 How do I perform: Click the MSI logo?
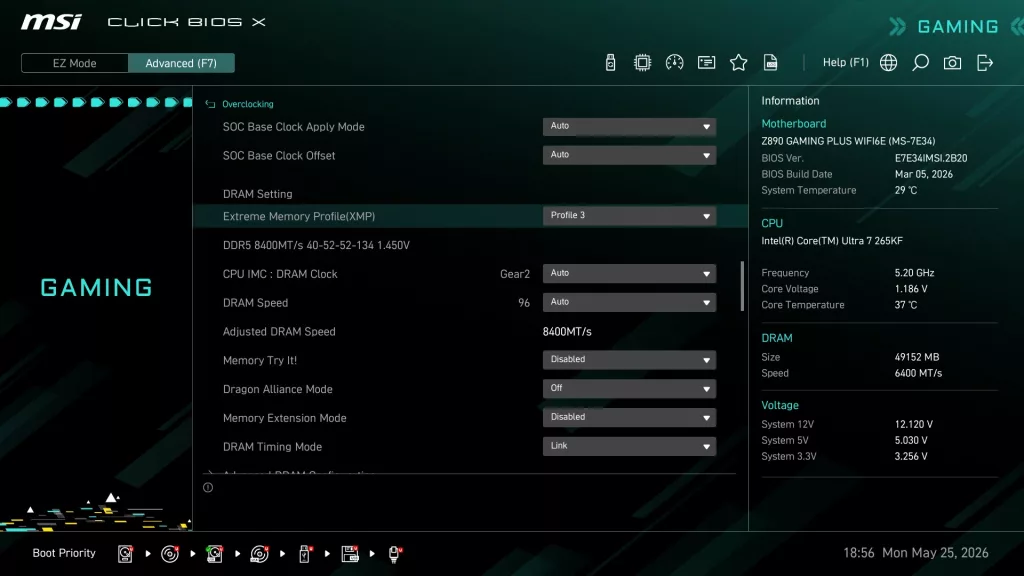pos(51,22)
